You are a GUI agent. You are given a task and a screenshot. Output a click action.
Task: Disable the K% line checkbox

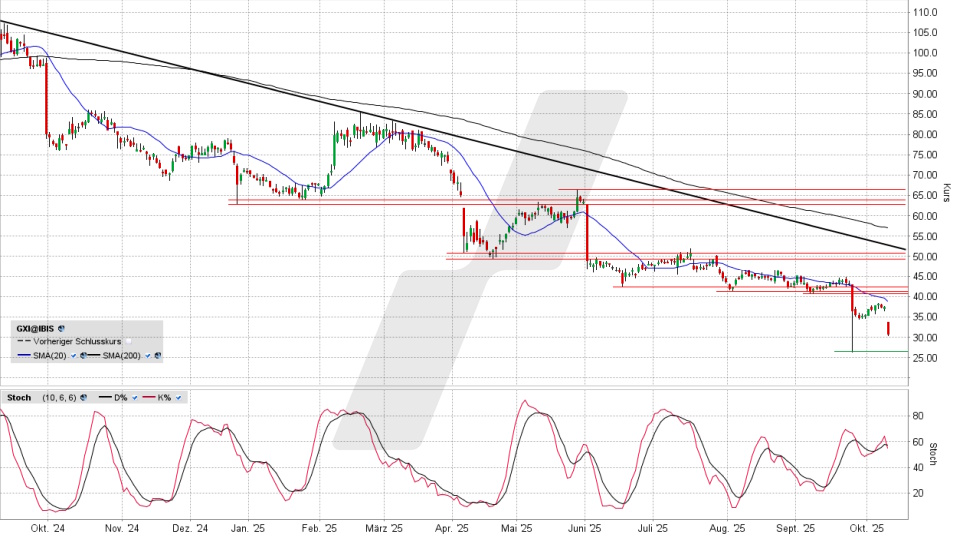coord(179,398)
